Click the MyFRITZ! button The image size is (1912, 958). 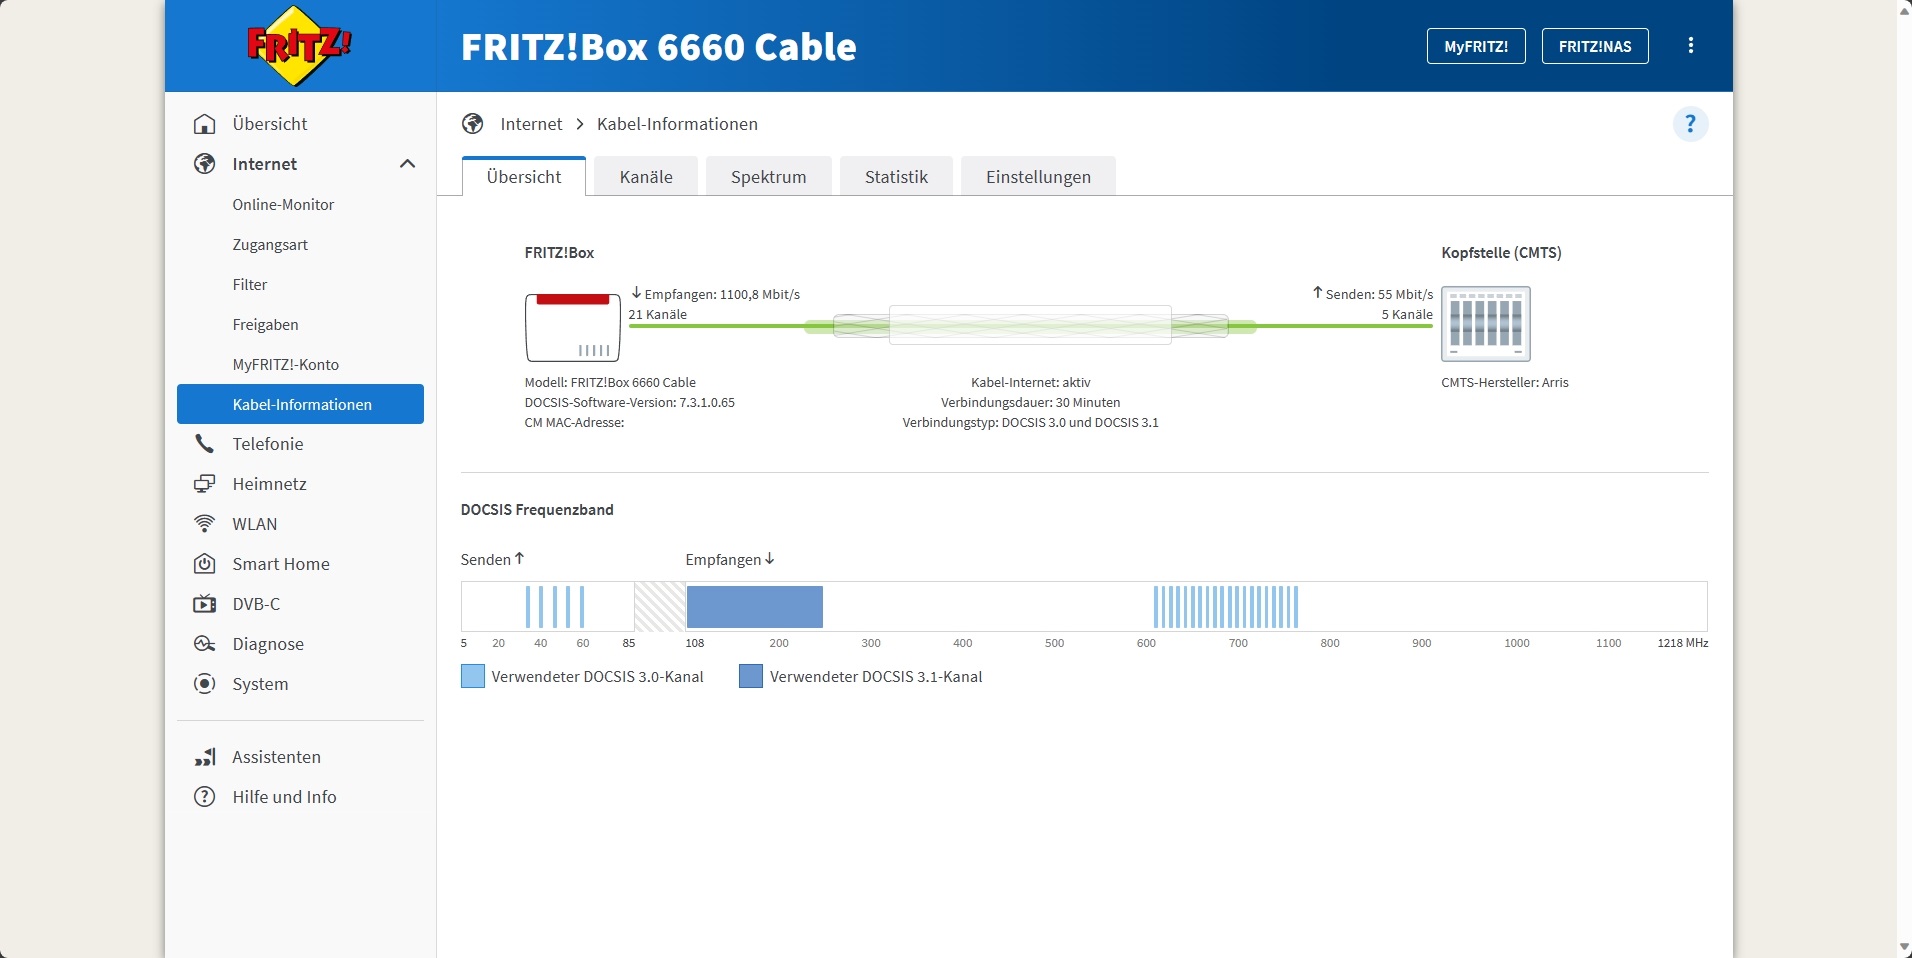[1476, 45]
